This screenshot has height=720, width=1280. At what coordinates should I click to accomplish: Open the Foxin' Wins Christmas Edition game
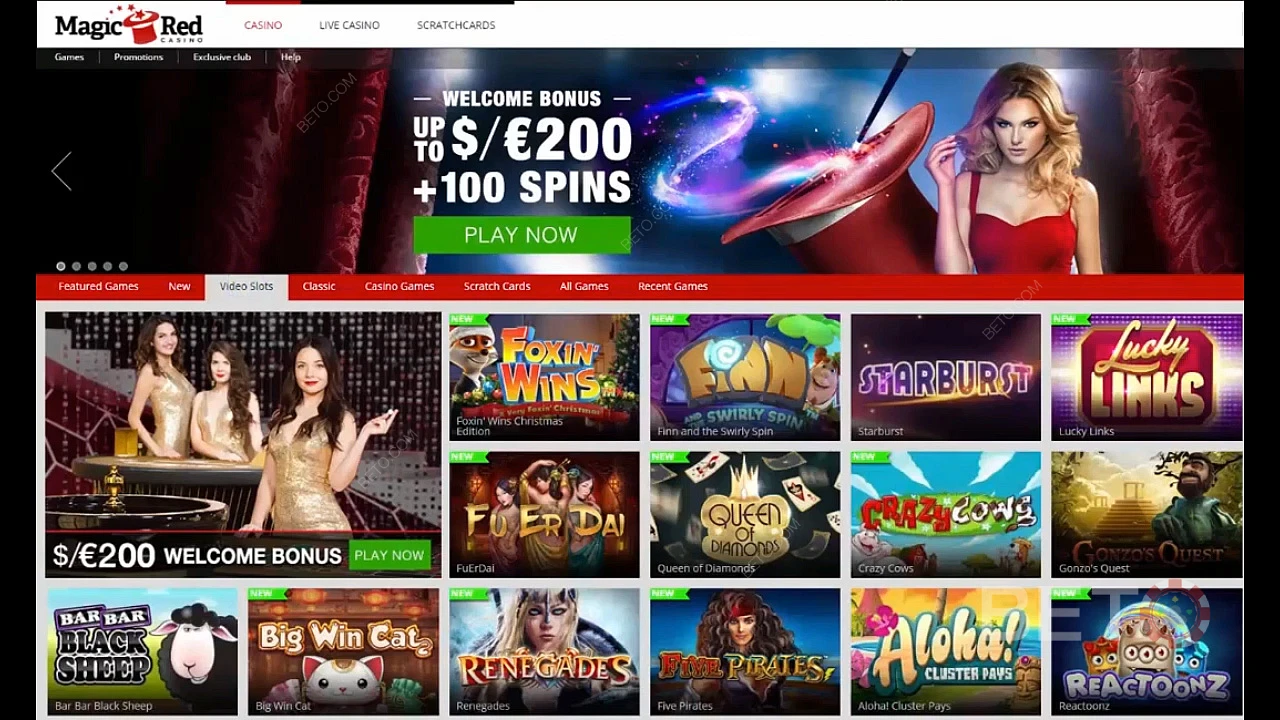pos(544,377)
